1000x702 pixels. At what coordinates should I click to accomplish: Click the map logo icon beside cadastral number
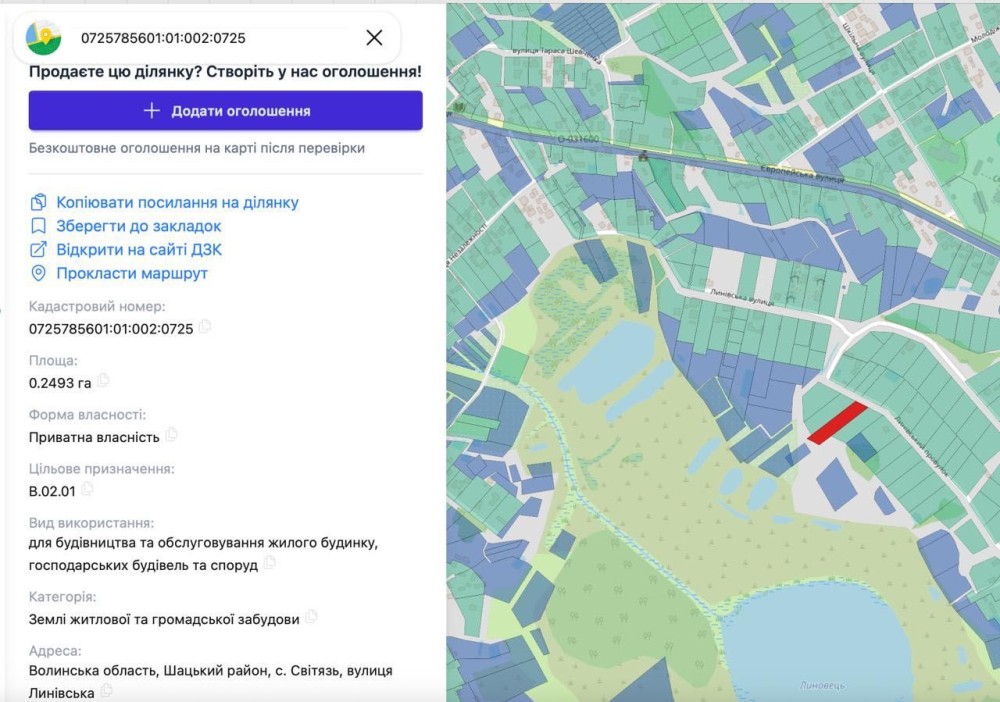click(x=43, y=38)
